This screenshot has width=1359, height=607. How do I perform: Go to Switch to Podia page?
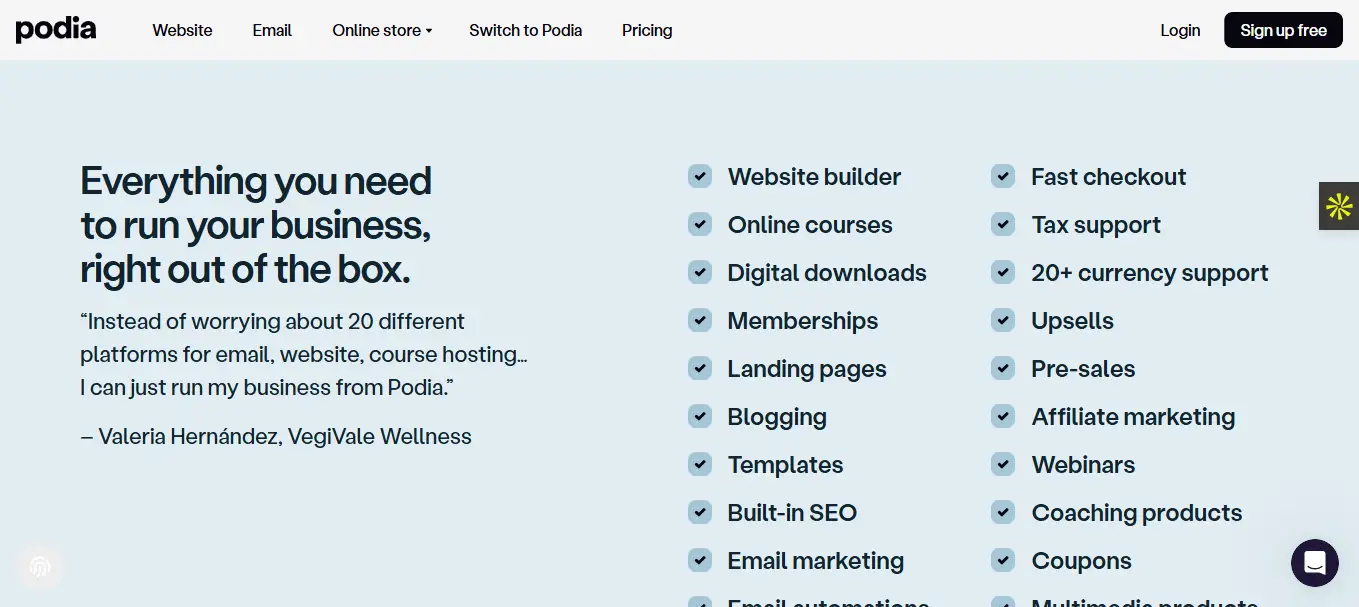pyautogui.click(x=526, y=30)
